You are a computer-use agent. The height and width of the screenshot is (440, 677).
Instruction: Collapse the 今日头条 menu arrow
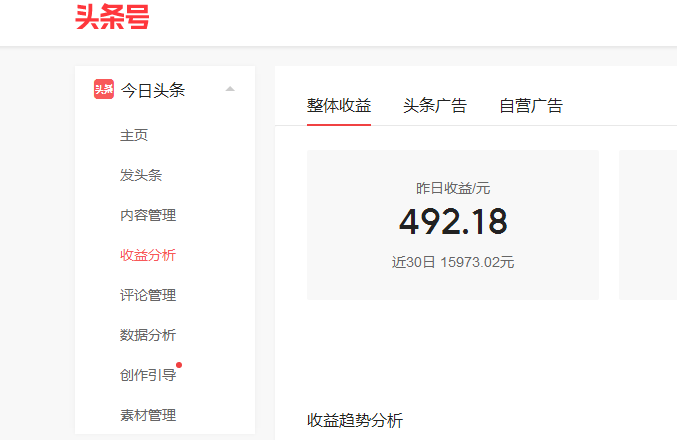coord(230,89)
